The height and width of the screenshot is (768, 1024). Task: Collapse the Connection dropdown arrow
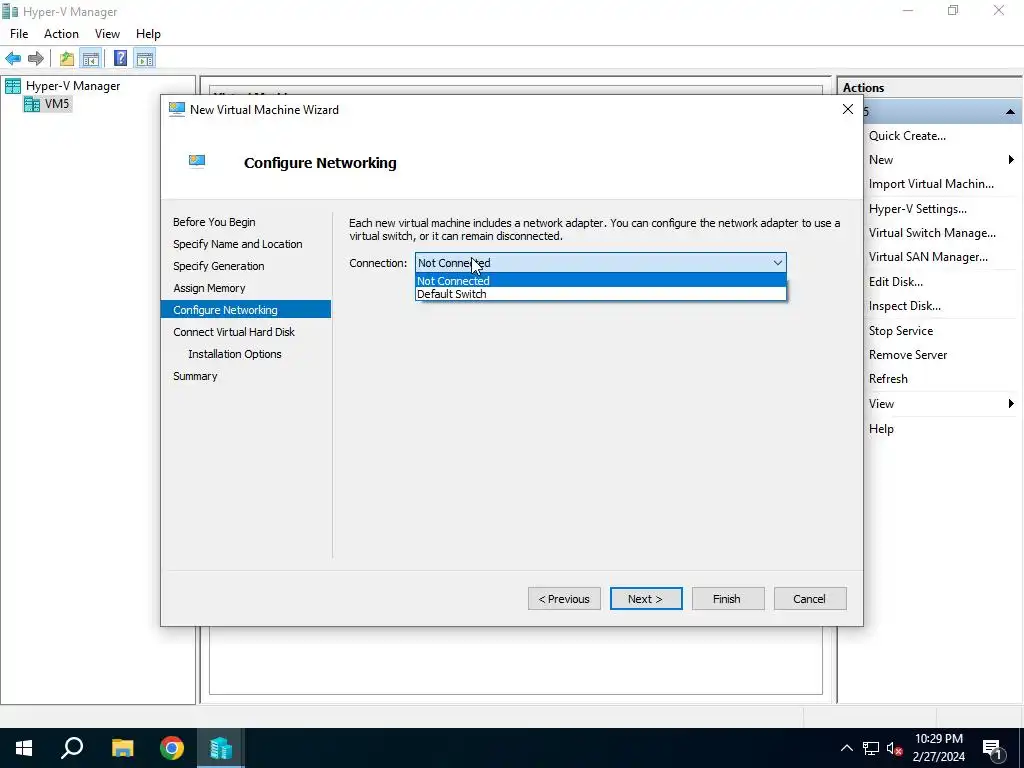click(777, 263)
